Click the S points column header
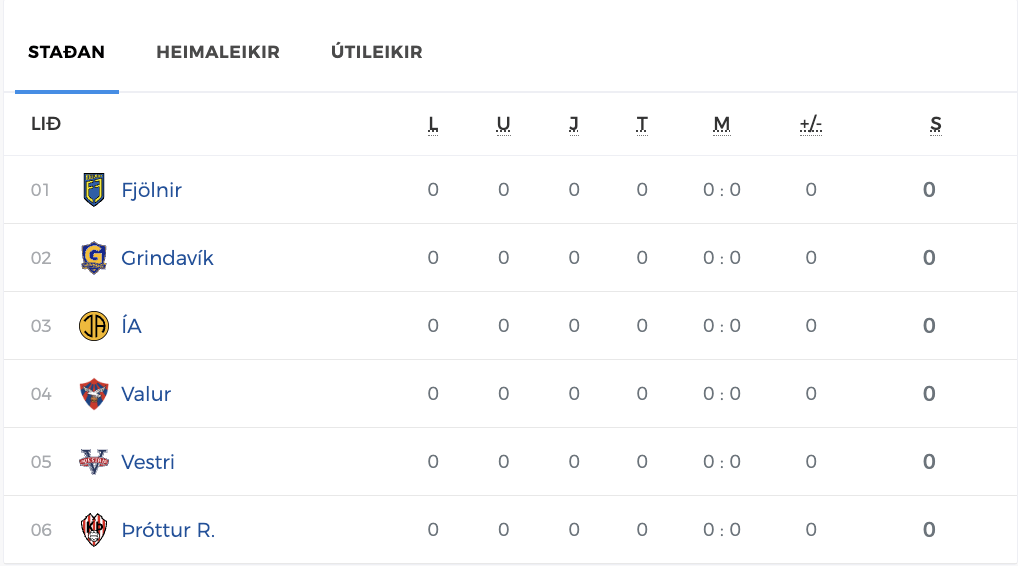 tap(936, 125)
